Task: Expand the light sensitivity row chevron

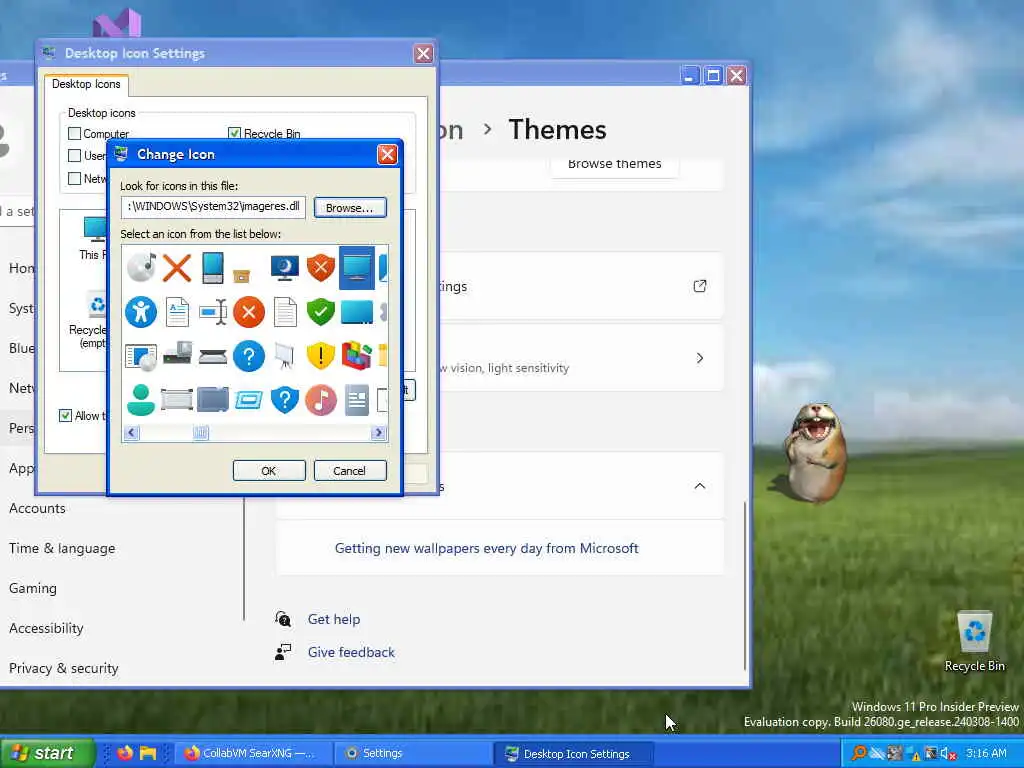Action: pyautogui.click(x=700, y=358)
